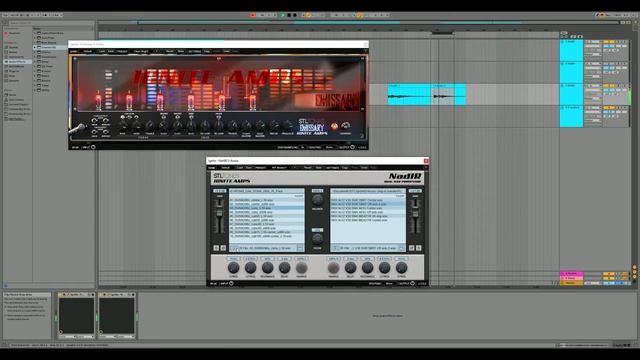
Task: Adjust the Emissary Presence knob
Action: coord(287,126)
